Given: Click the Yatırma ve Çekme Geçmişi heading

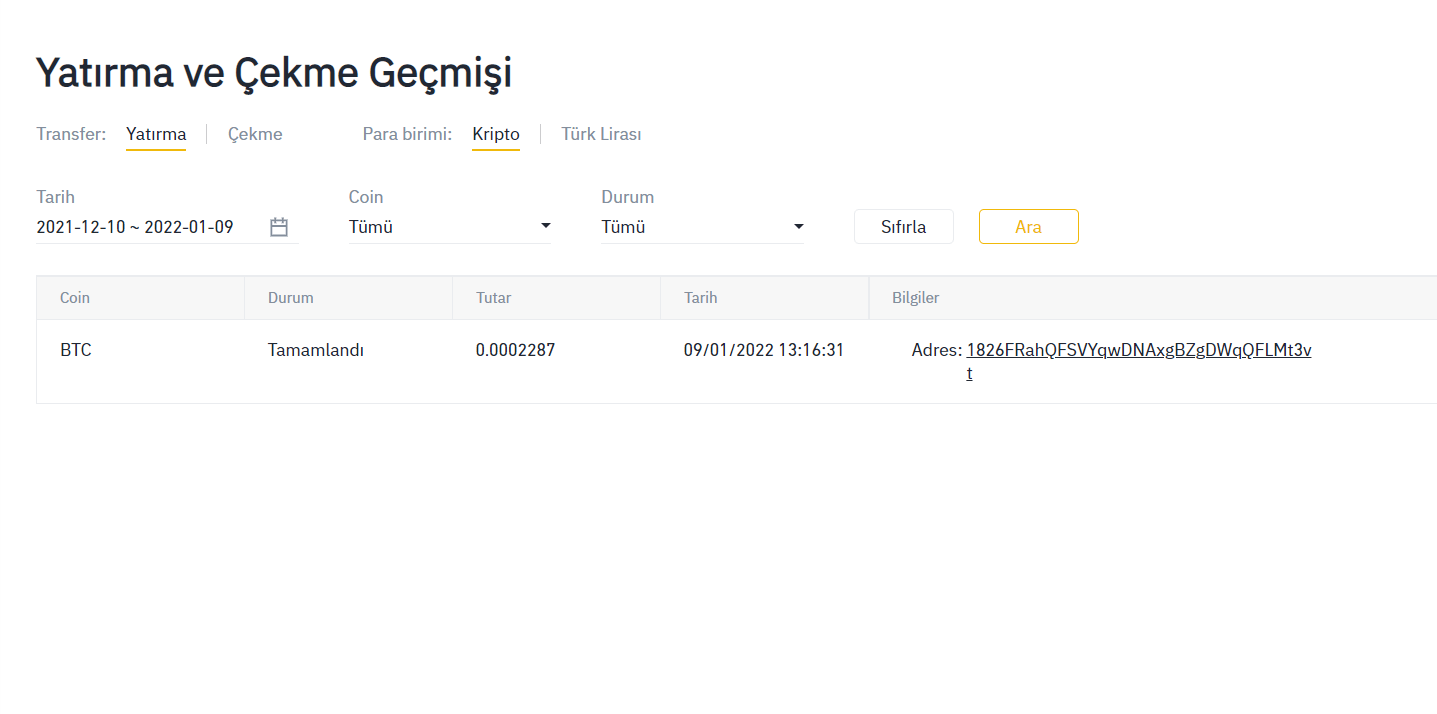Looking at the screenshot, I should point(274,73).
